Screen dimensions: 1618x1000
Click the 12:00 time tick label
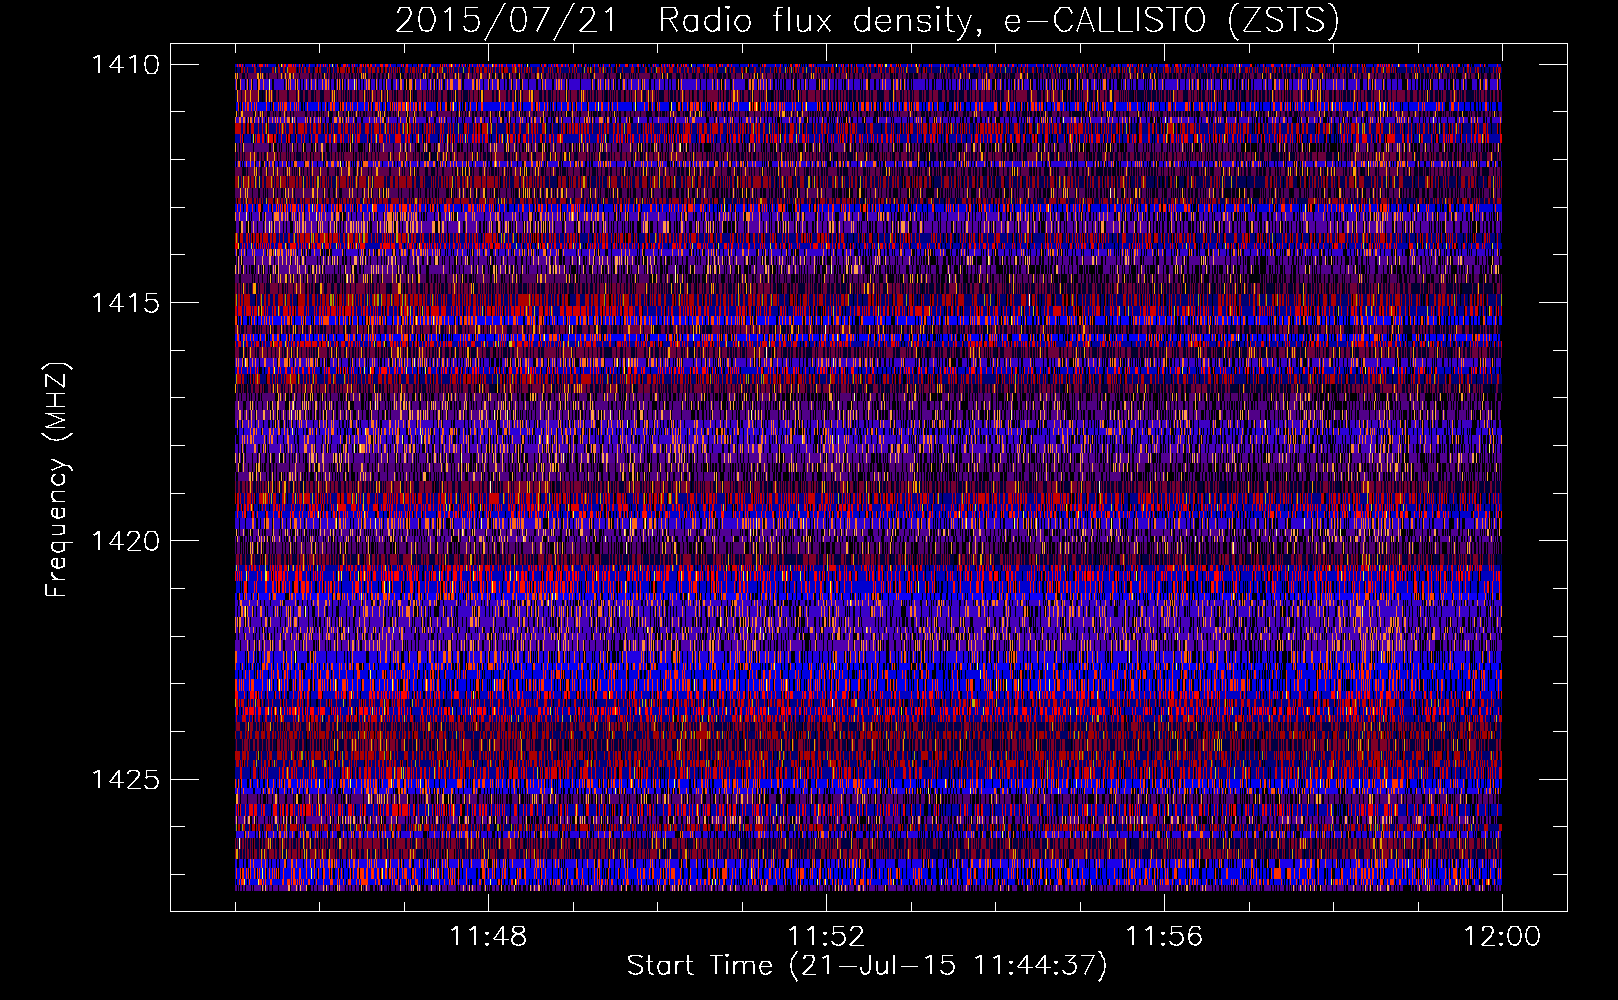point(1502,937)
